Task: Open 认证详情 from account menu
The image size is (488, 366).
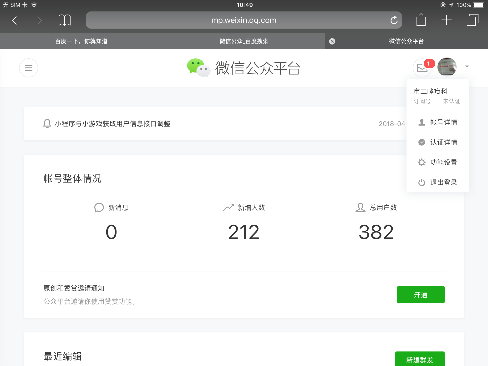Action: click(437, 142)
